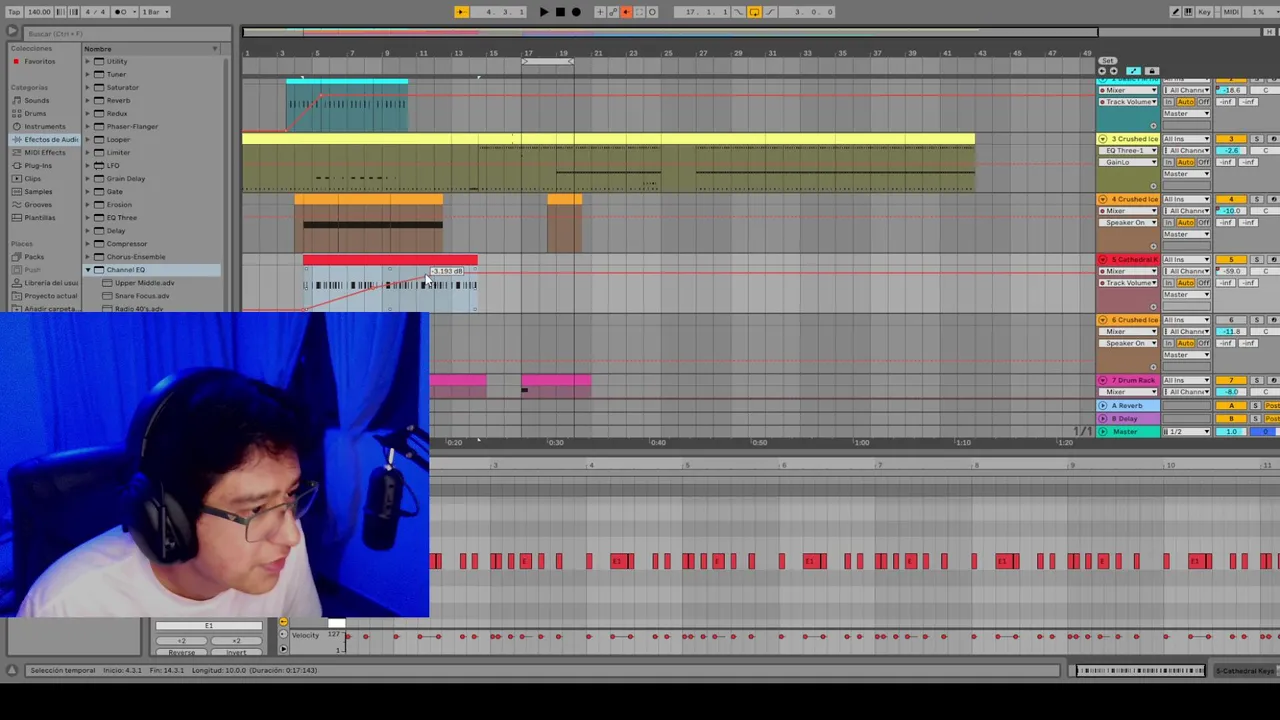Toggle the Automation Arm icon
Screen dimensions: 1280x720
point(613,12)
